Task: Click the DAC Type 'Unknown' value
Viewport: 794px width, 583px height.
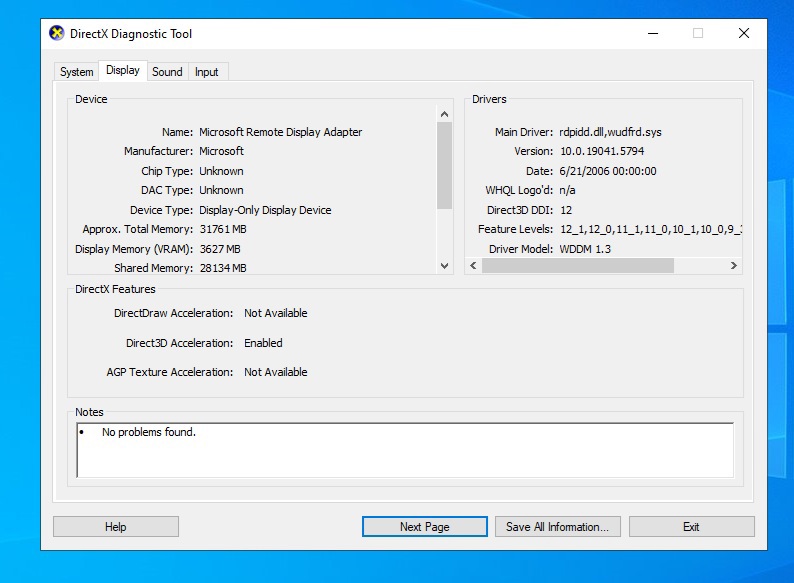Action: 221,190
